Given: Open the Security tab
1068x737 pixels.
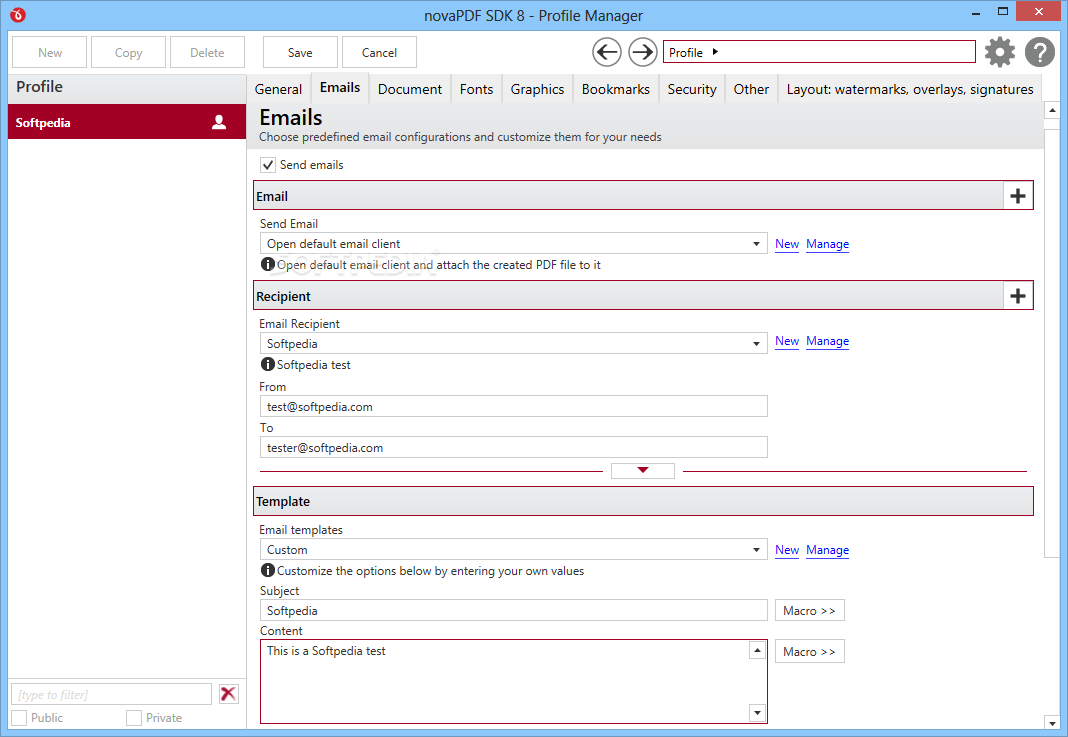Looking at the screenshot, I should [692, 89].
